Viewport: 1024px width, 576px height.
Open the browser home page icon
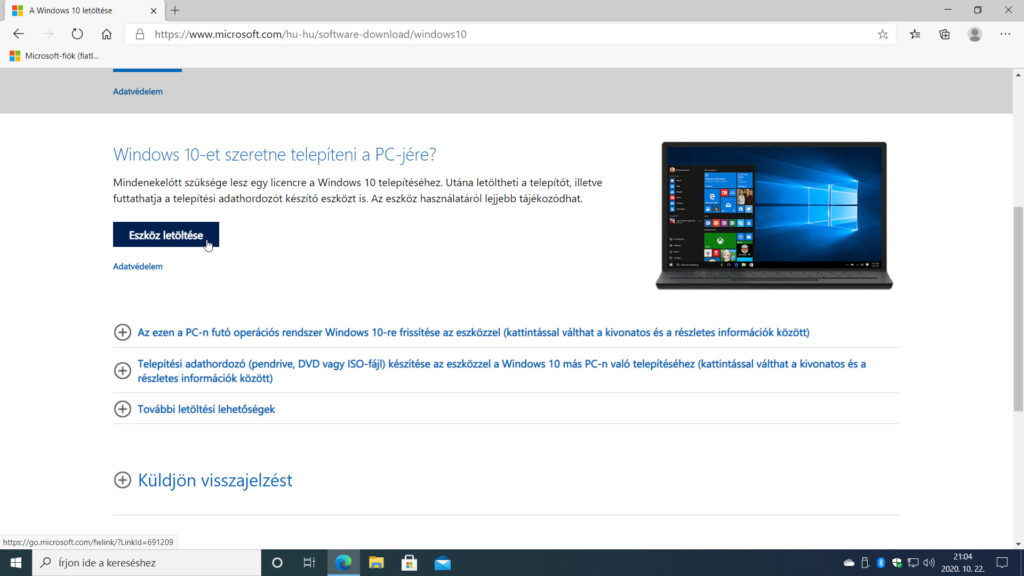(106, 34)
